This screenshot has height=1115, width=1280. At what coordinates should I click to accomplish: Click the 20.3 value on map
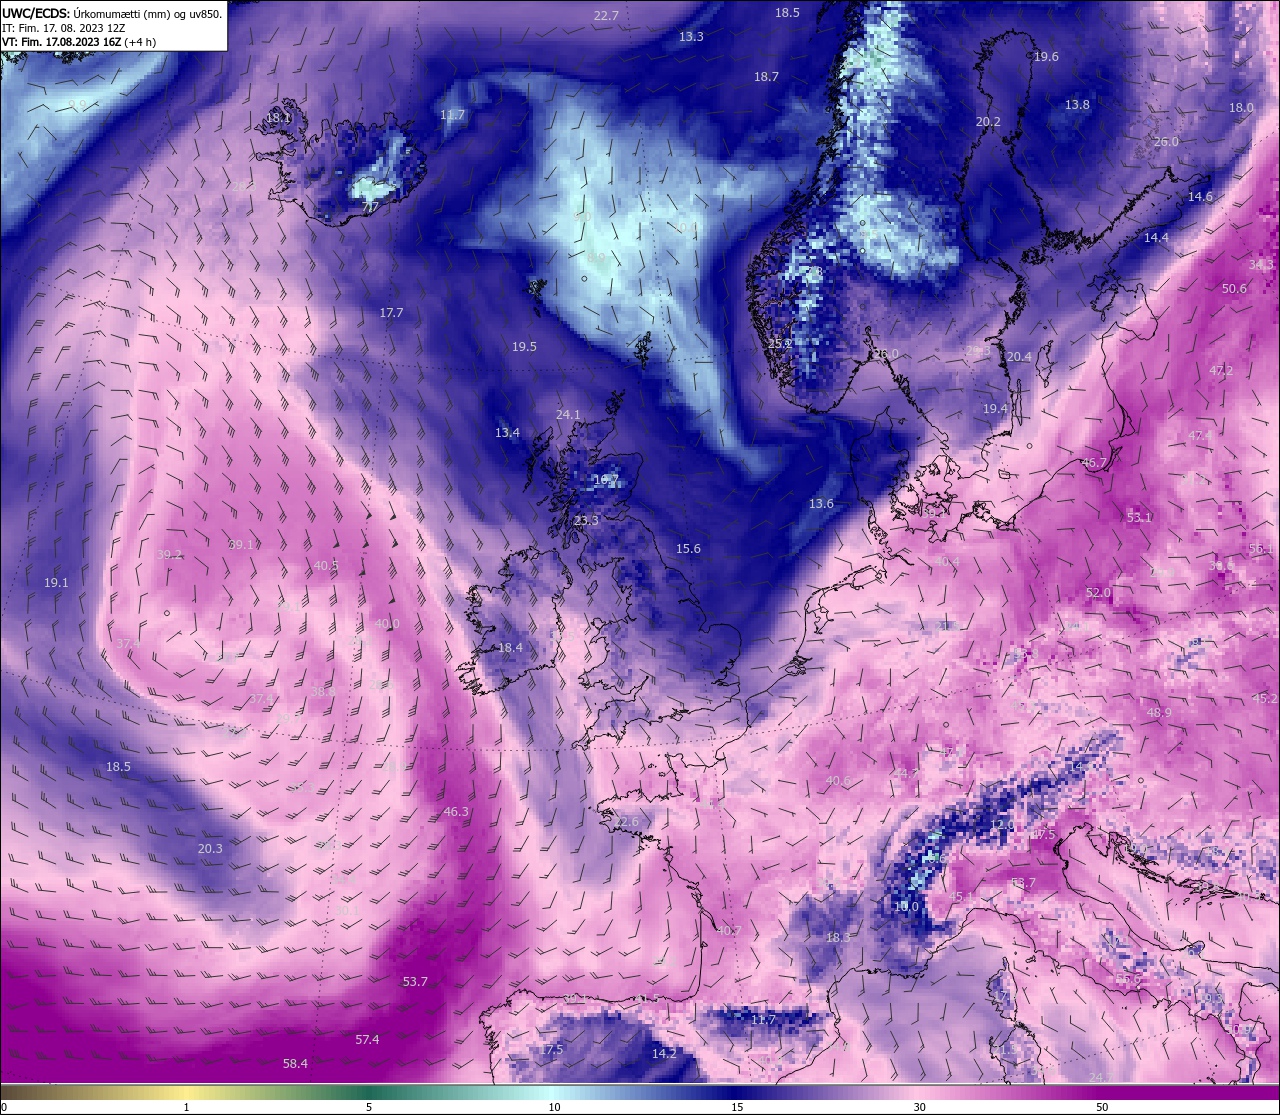(x=210, y=849)
